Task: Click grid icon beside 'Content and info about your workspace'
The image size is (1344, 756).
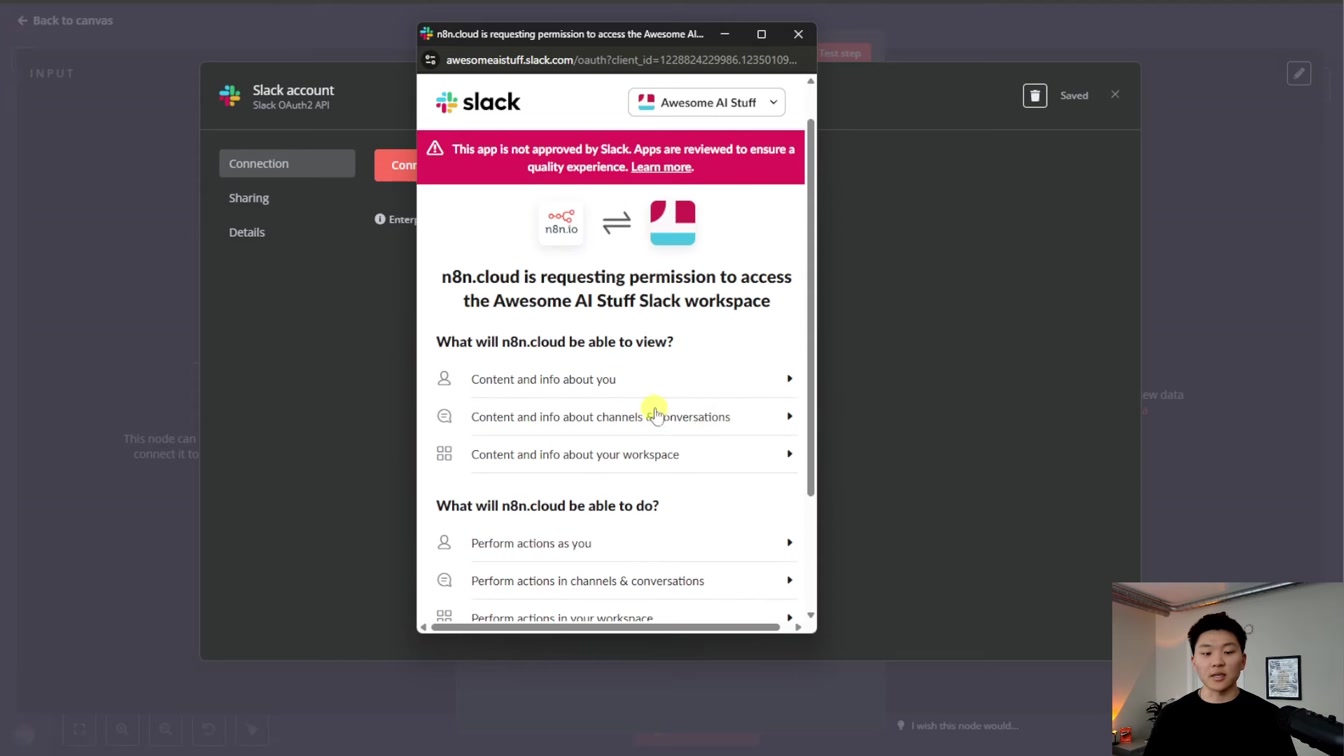Action: 444,454
